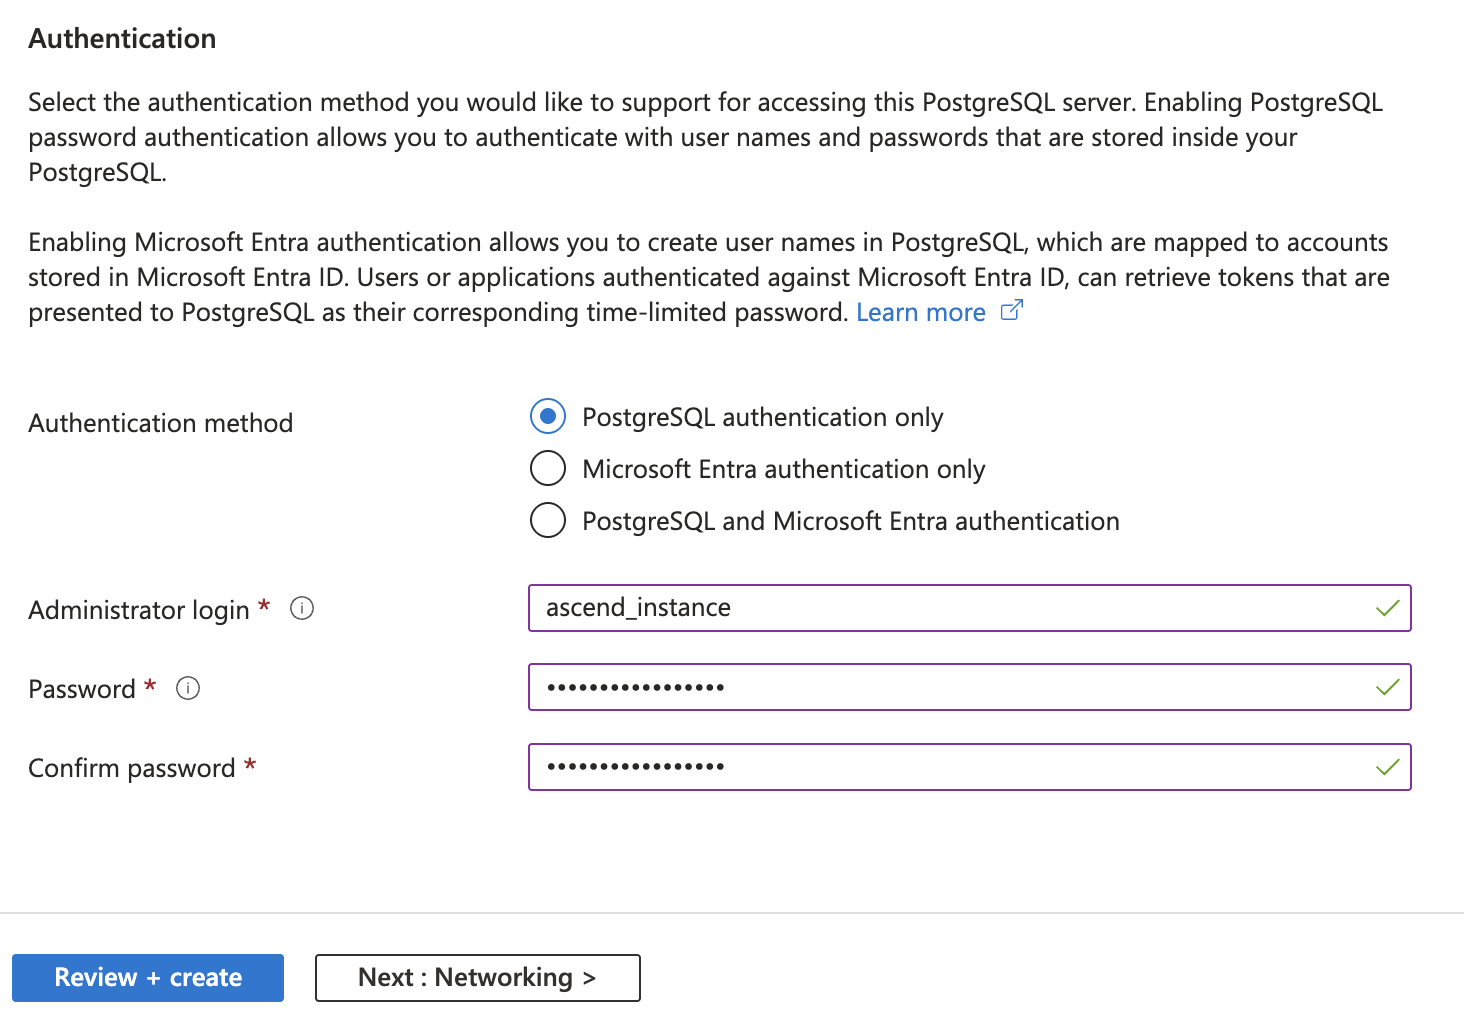Click external link icon after Learn more
1464x1024 pixels.
click(1012, 311)
